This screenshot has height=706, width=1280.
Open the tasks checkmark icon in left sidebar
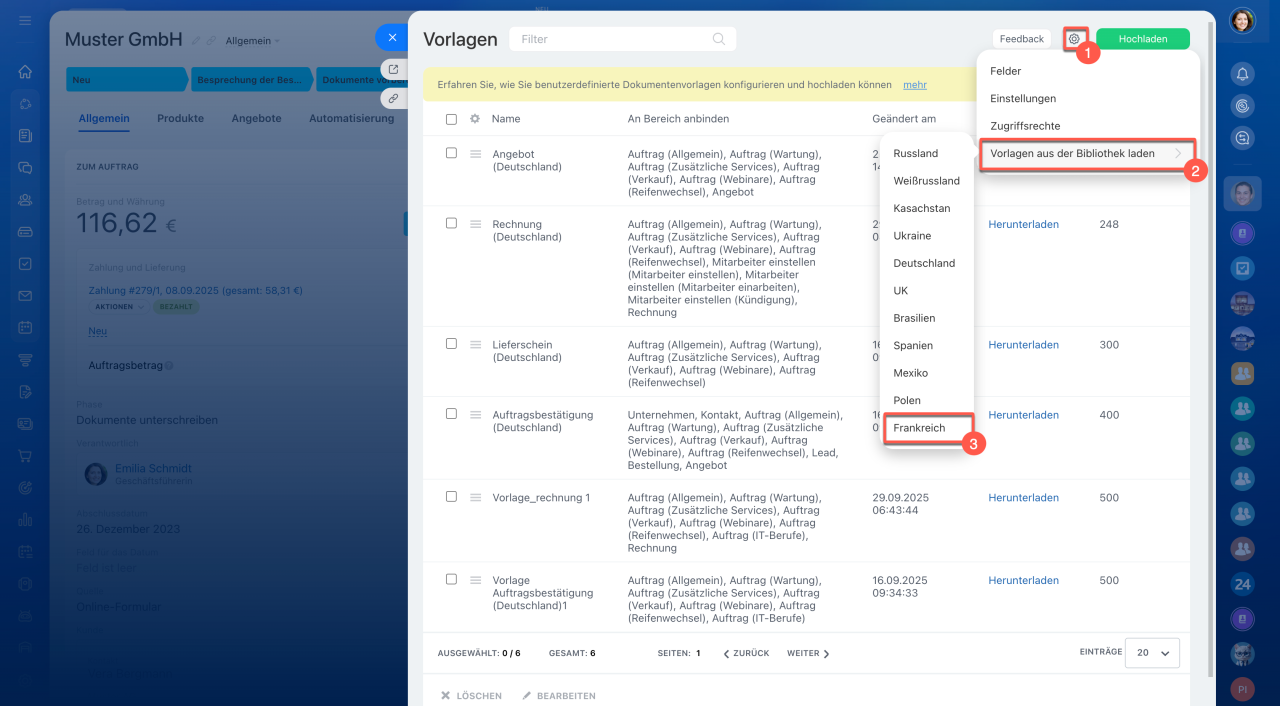click(x=25, y=264)
